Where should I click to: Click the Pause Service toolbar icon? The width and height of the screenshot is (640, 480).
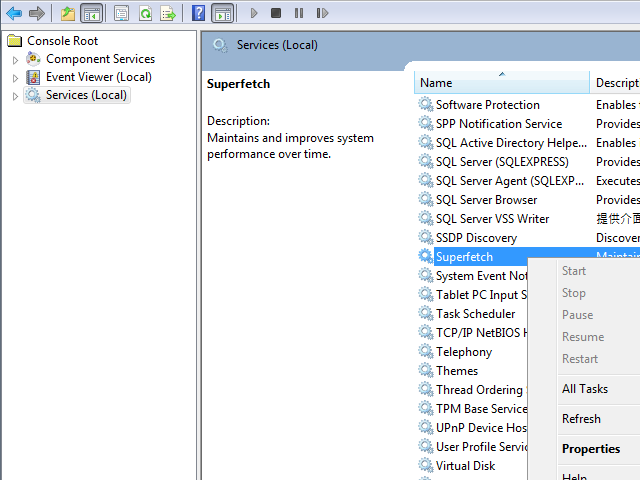pyautogui.click(x=299, y=13)
